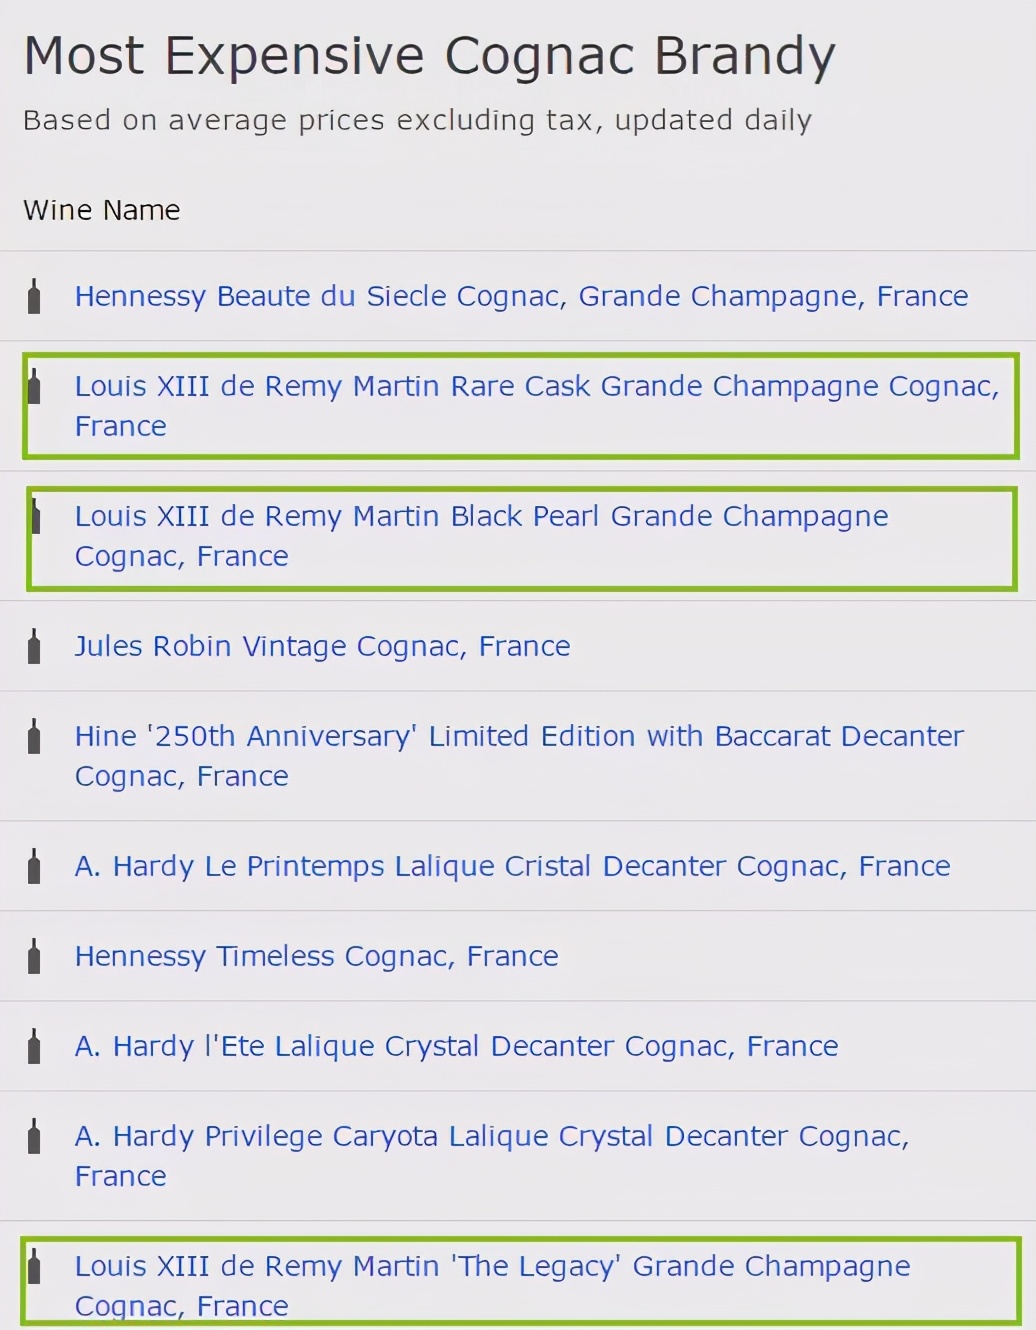This screenshot has width=1036, height=1330.
Task: Click bottle icon beside A. Hardy Privilege Caryota
Action: click(34, 1136)
